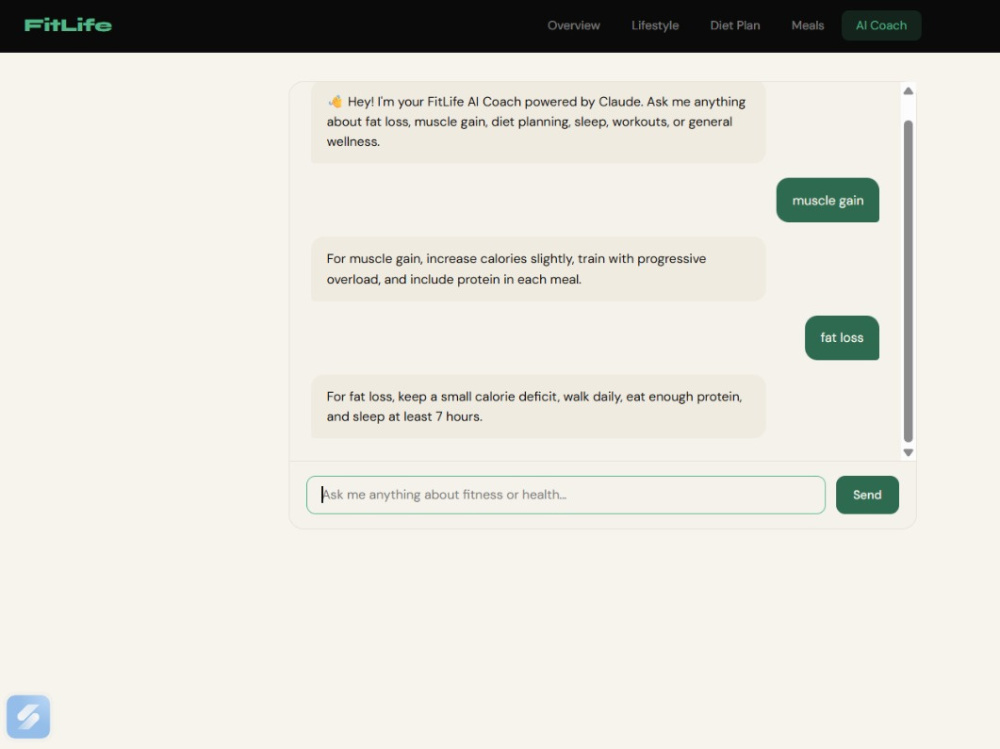Switch to the Diet Plan tab
This screenshot has width=1000, height=749.
click(735, 26)
